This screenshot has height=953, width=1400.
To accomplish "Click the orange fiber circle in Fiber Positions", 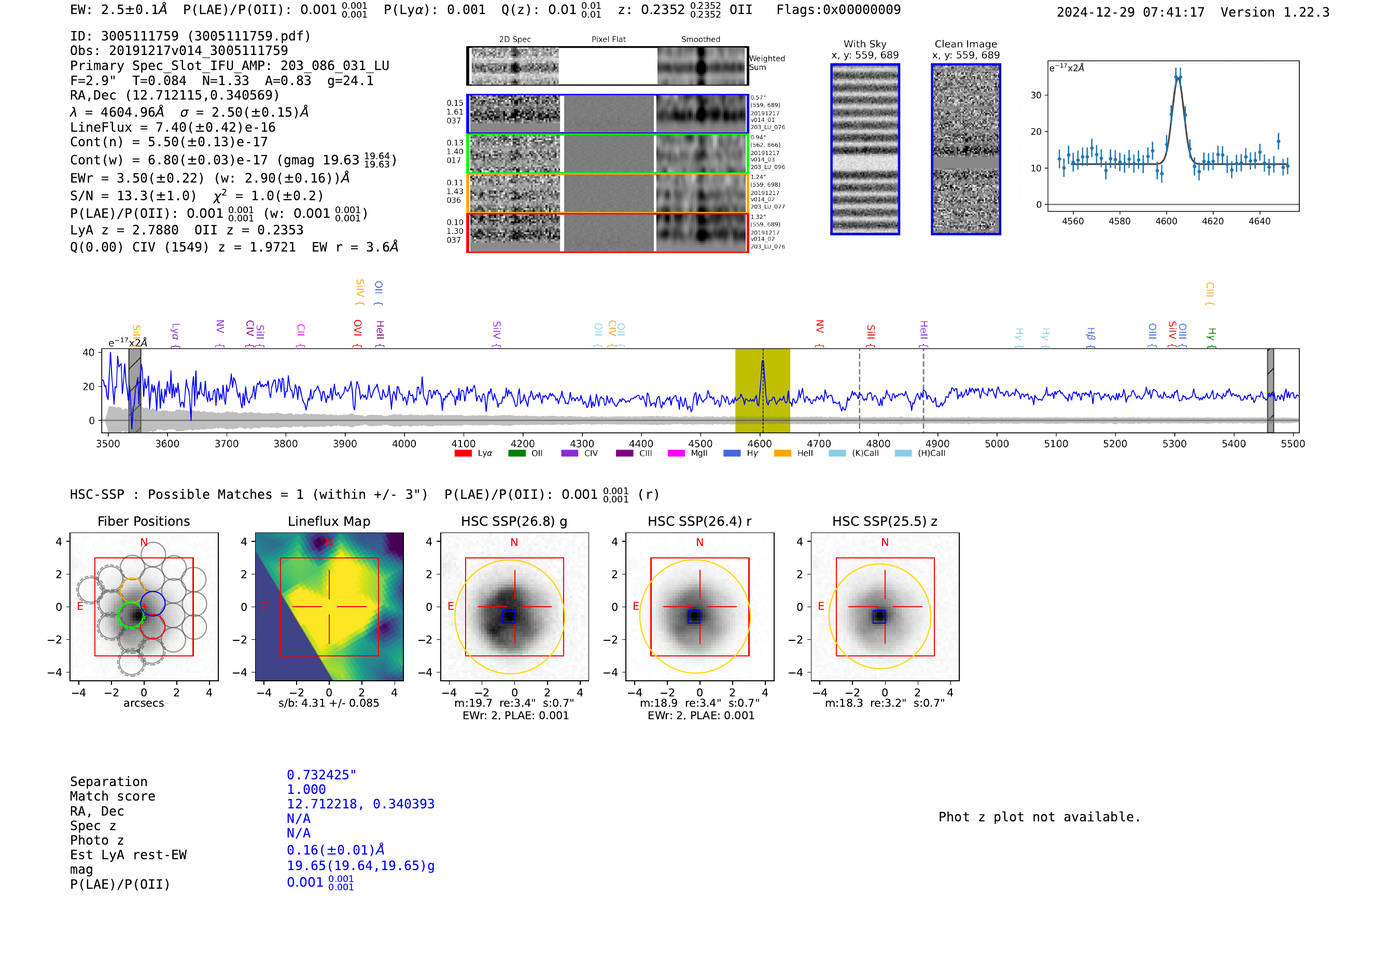I will pos(131,590).
